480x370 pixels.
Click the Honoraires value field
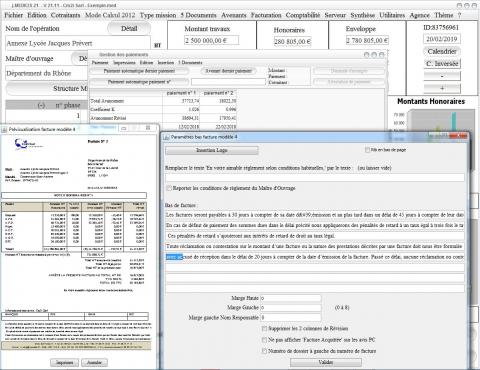click(x=292, y=41)
